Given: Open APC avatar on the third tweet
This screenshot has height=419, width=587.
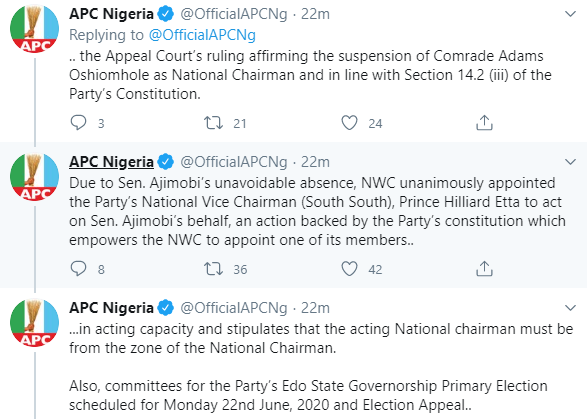Looking at the screenshot, I should [34, 322].
